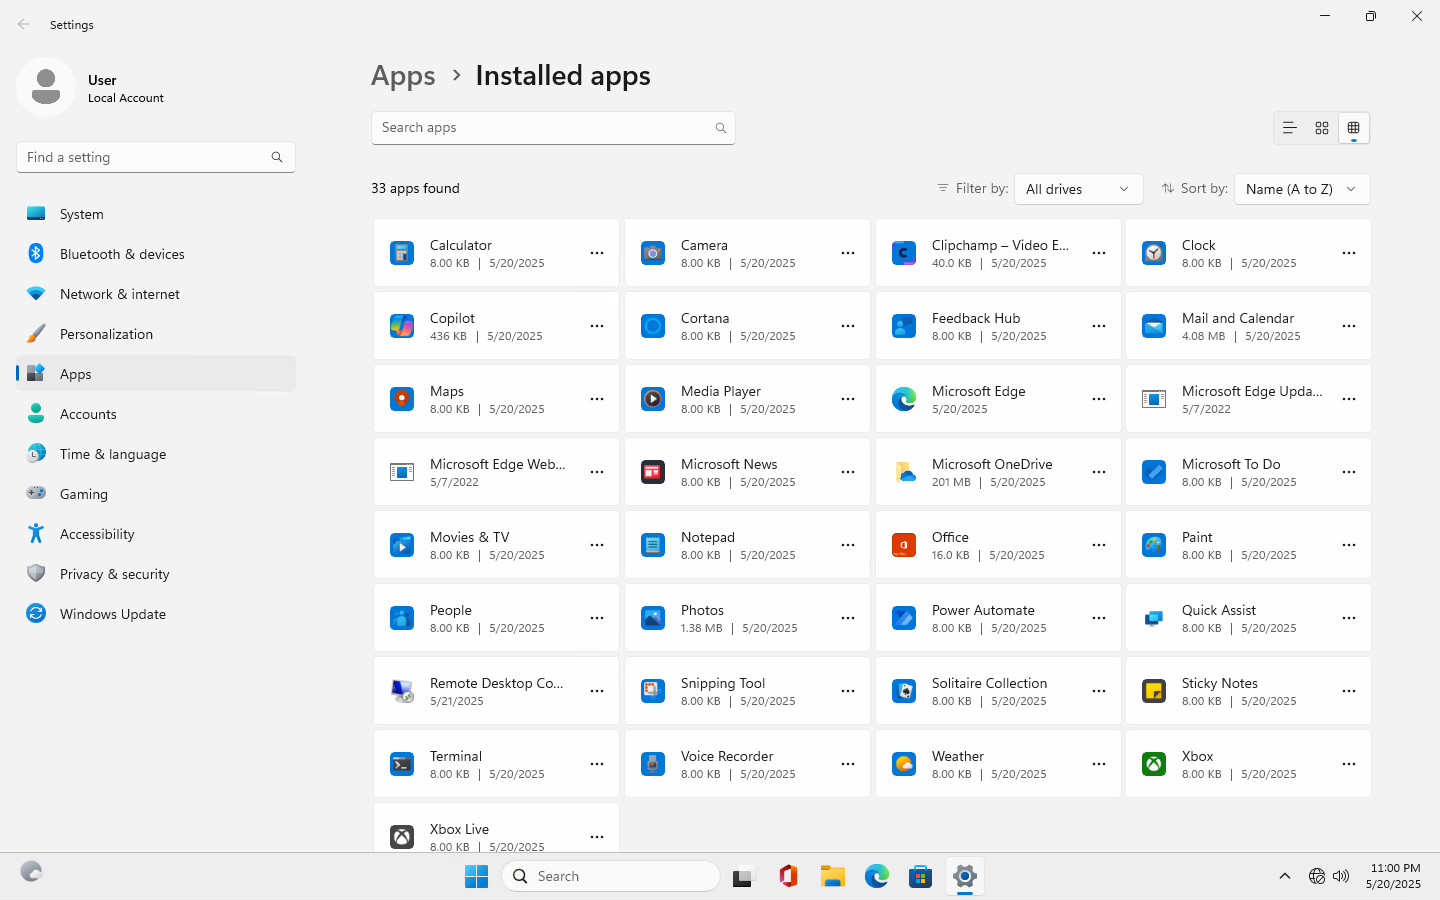The width and height of the screenshot is (1440, 900).
Task: Click the Media Player icon
Action: click(653, 399)
